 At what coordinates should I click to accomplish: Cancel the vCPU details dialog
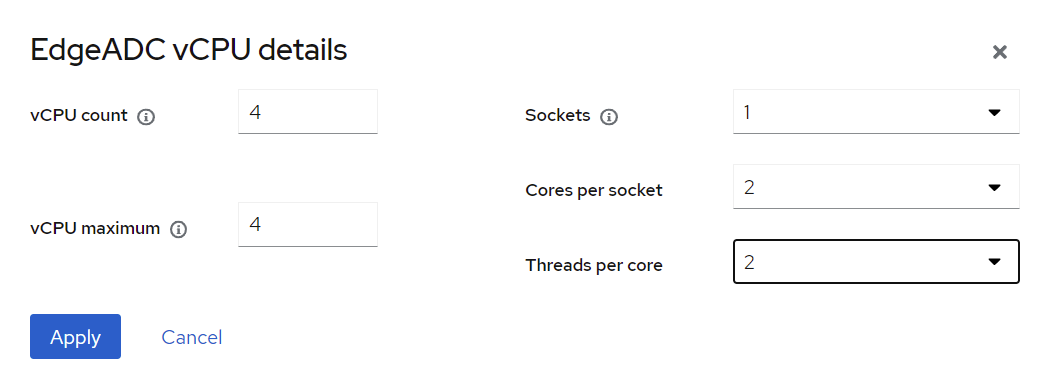(192, 337)
